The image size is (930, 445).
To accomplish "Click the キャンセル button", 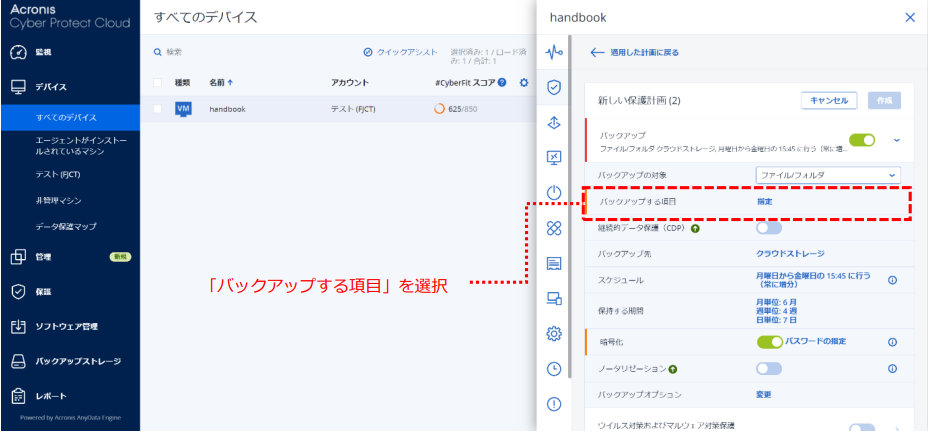I will pyautogui.click(x=829, y=100).
